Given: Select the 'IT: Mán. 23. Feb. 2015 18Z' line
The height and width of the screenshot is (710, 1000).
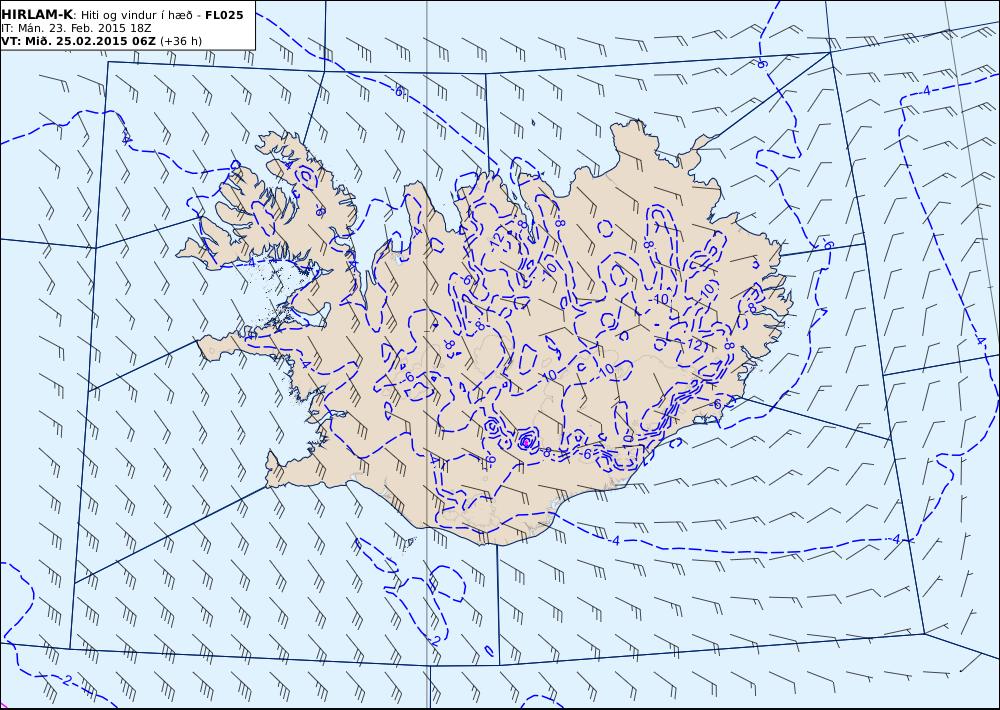Looking at the screenshot, I should click(x=77, y=28).
